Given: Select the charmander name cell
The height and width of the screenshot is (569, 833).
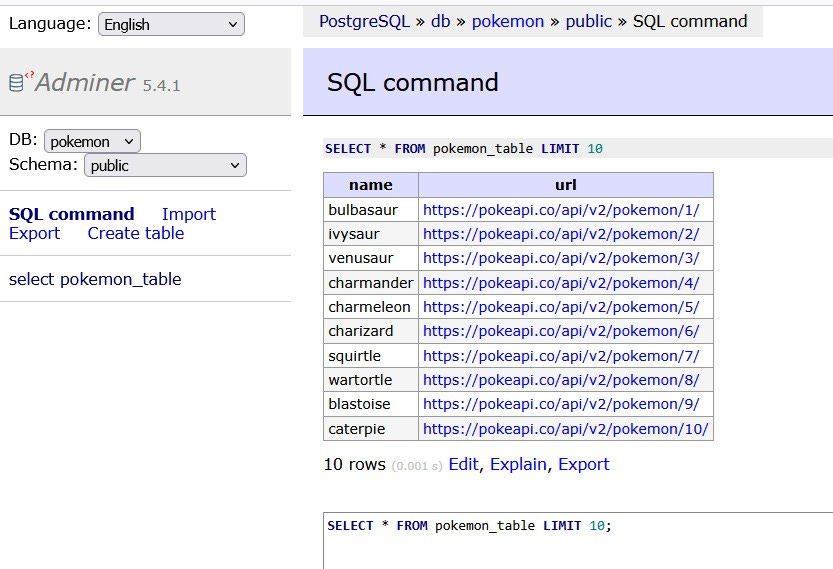Looking at the screenshot, I should click(x=371, y=283).
